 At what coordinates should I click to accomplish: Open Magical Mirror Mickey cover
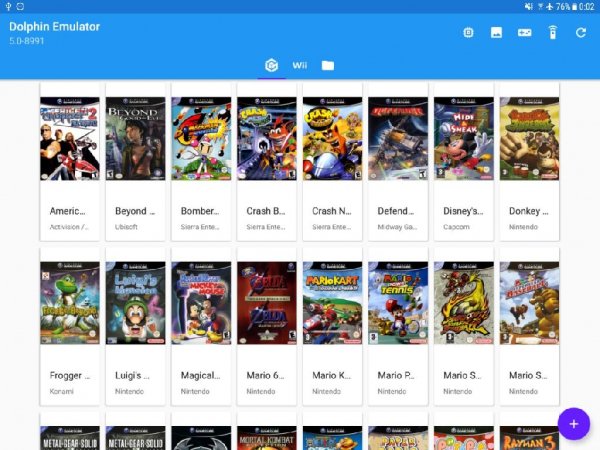point(201,303)
